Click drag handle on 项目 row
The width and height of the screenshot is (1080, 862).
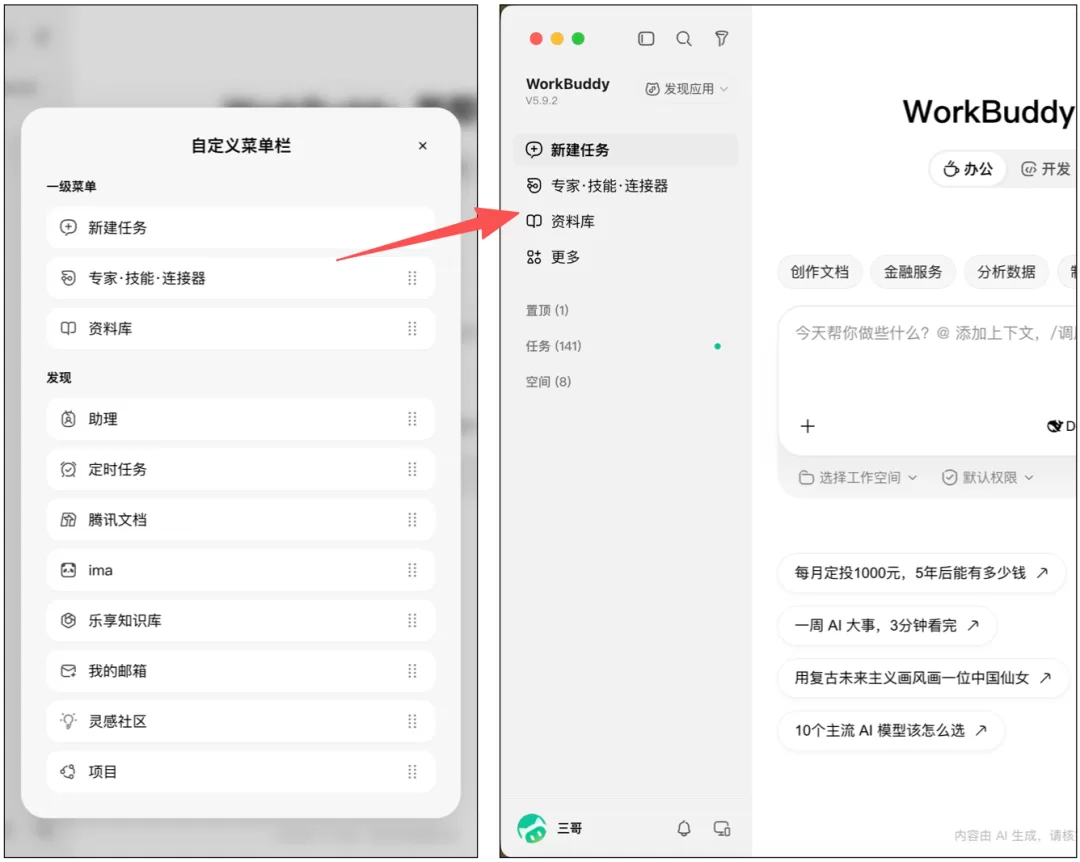click(412, 772)
